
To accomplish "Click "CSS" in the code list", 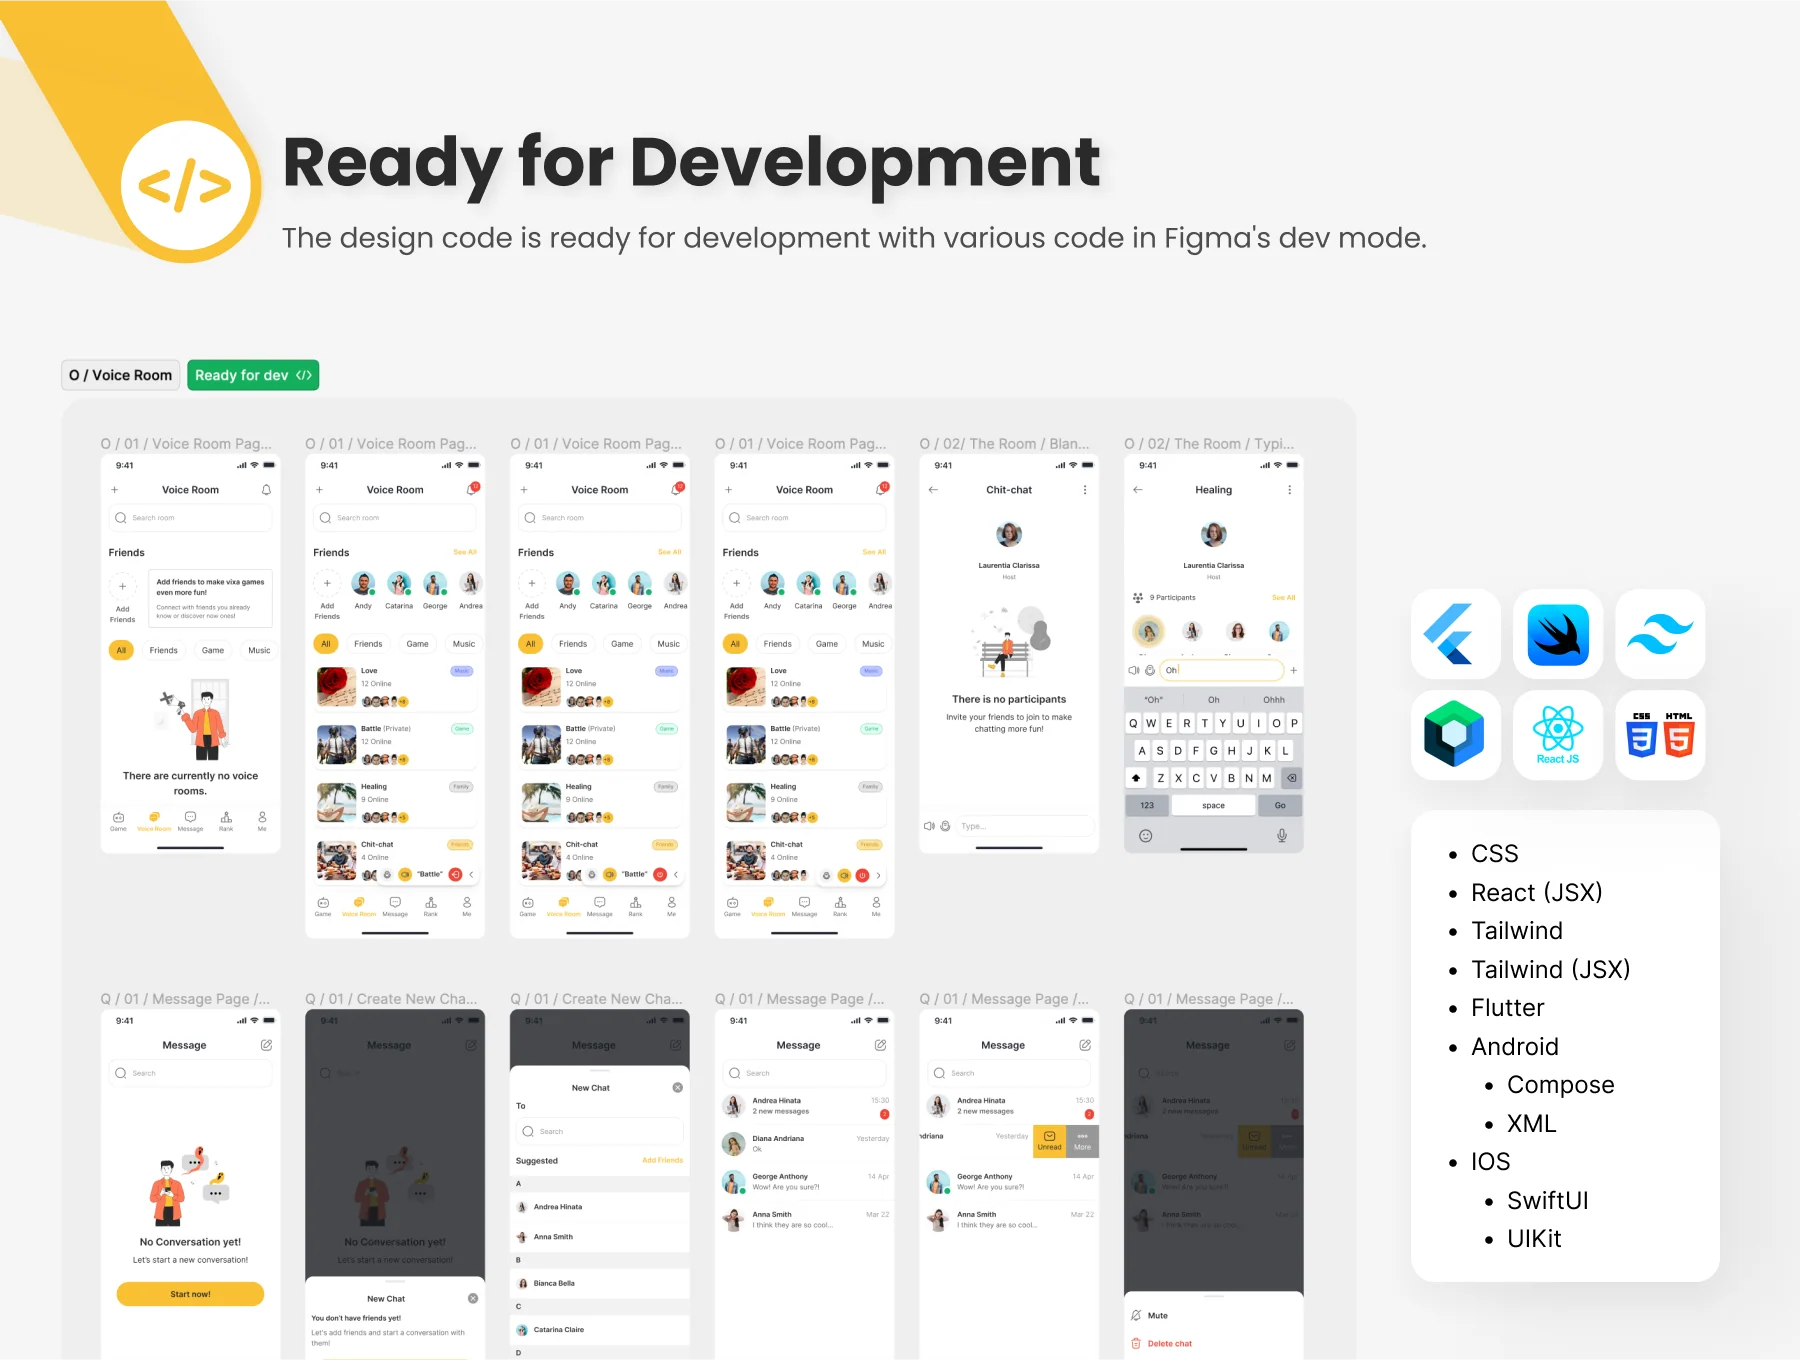I will (1494, 853).
